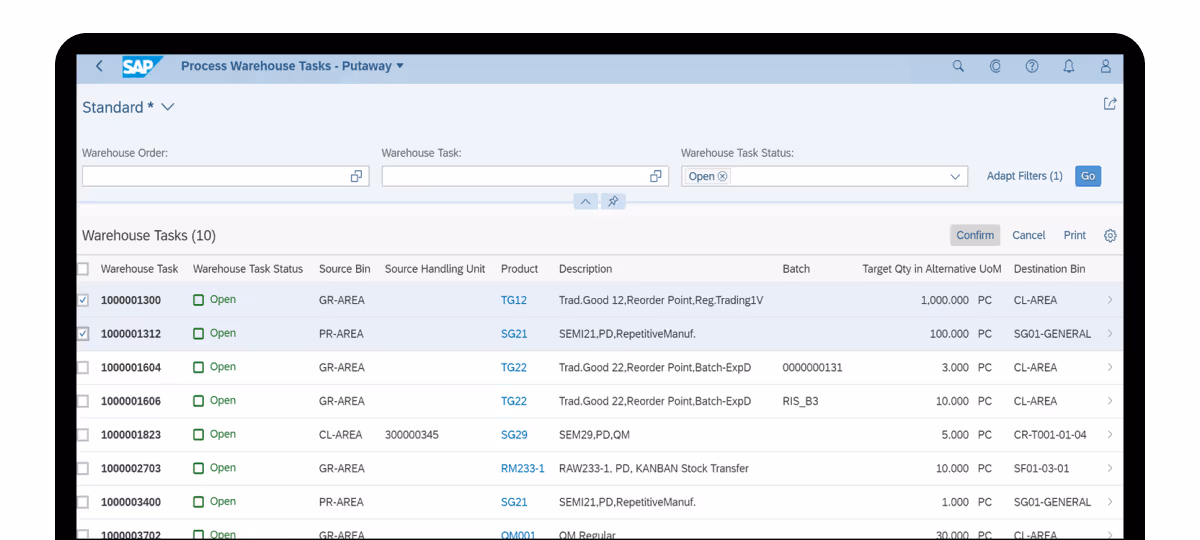1200x540 pixels.
Task: Toggle the select-all checkbox in table header
Action: (83, 269)
